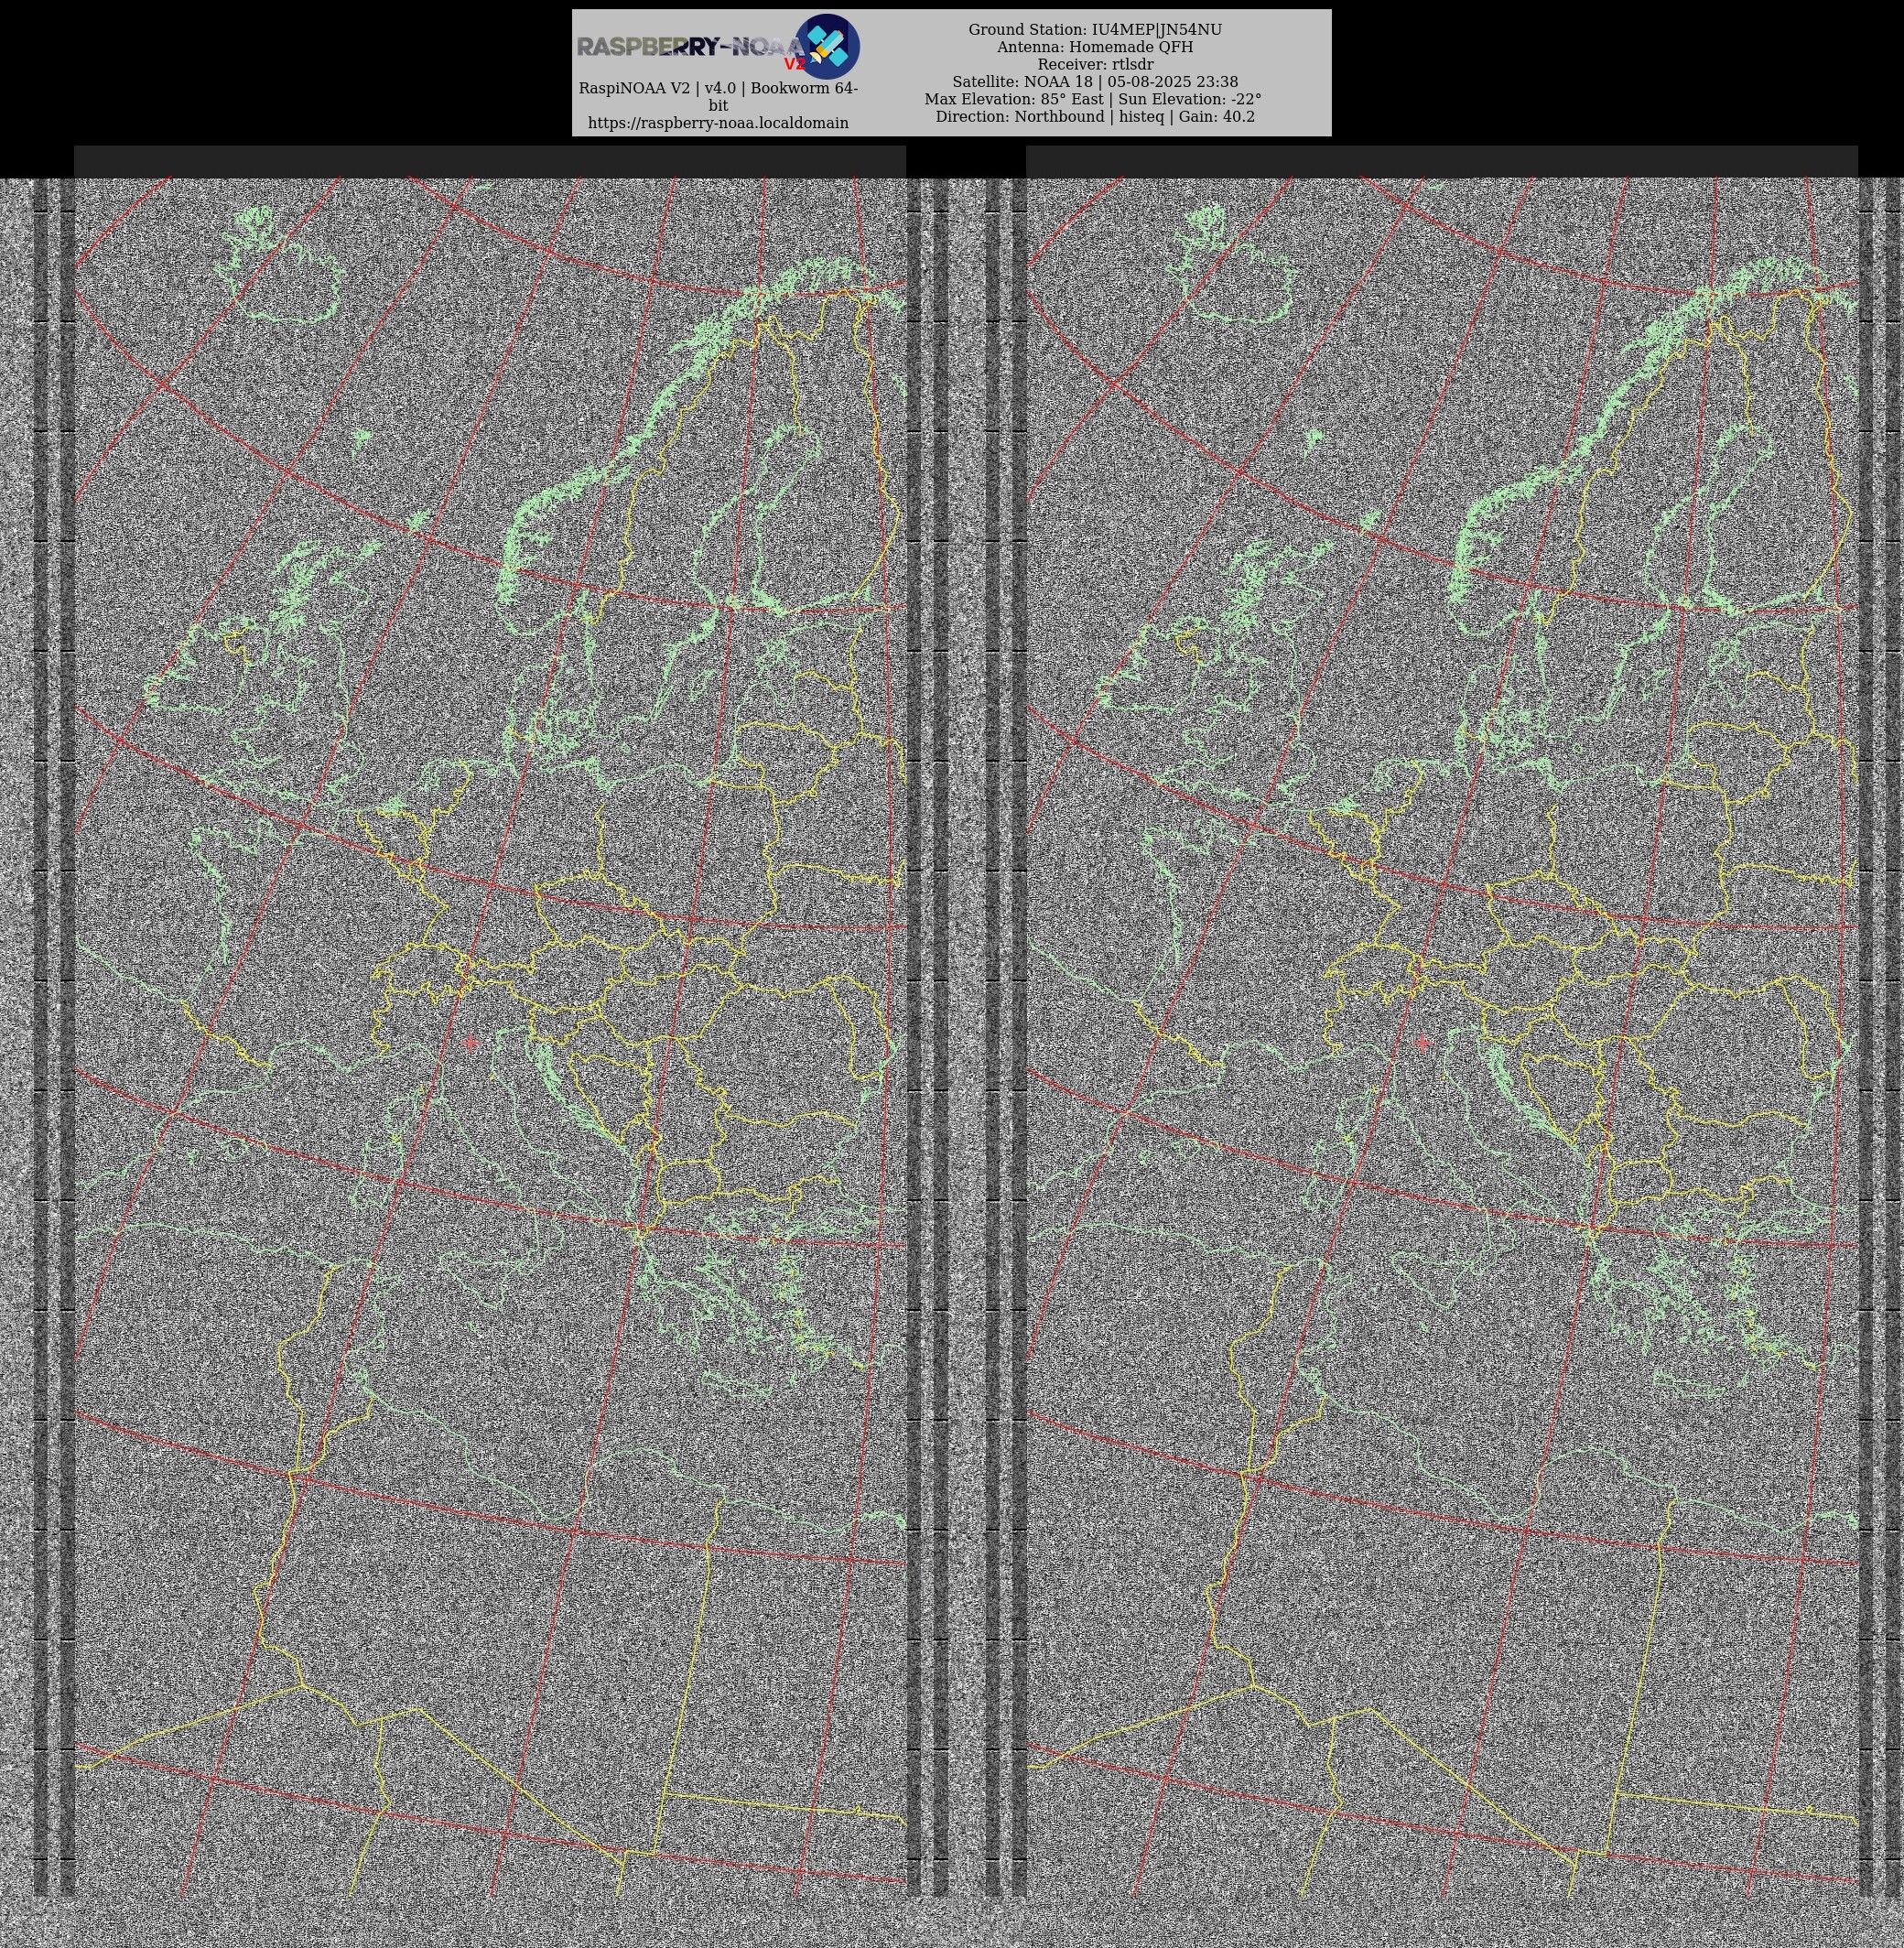Click the RASPBERRY-NOAA logo text
The width and height of the screenshot is (1904, 1948).
(x=690, y=47)
